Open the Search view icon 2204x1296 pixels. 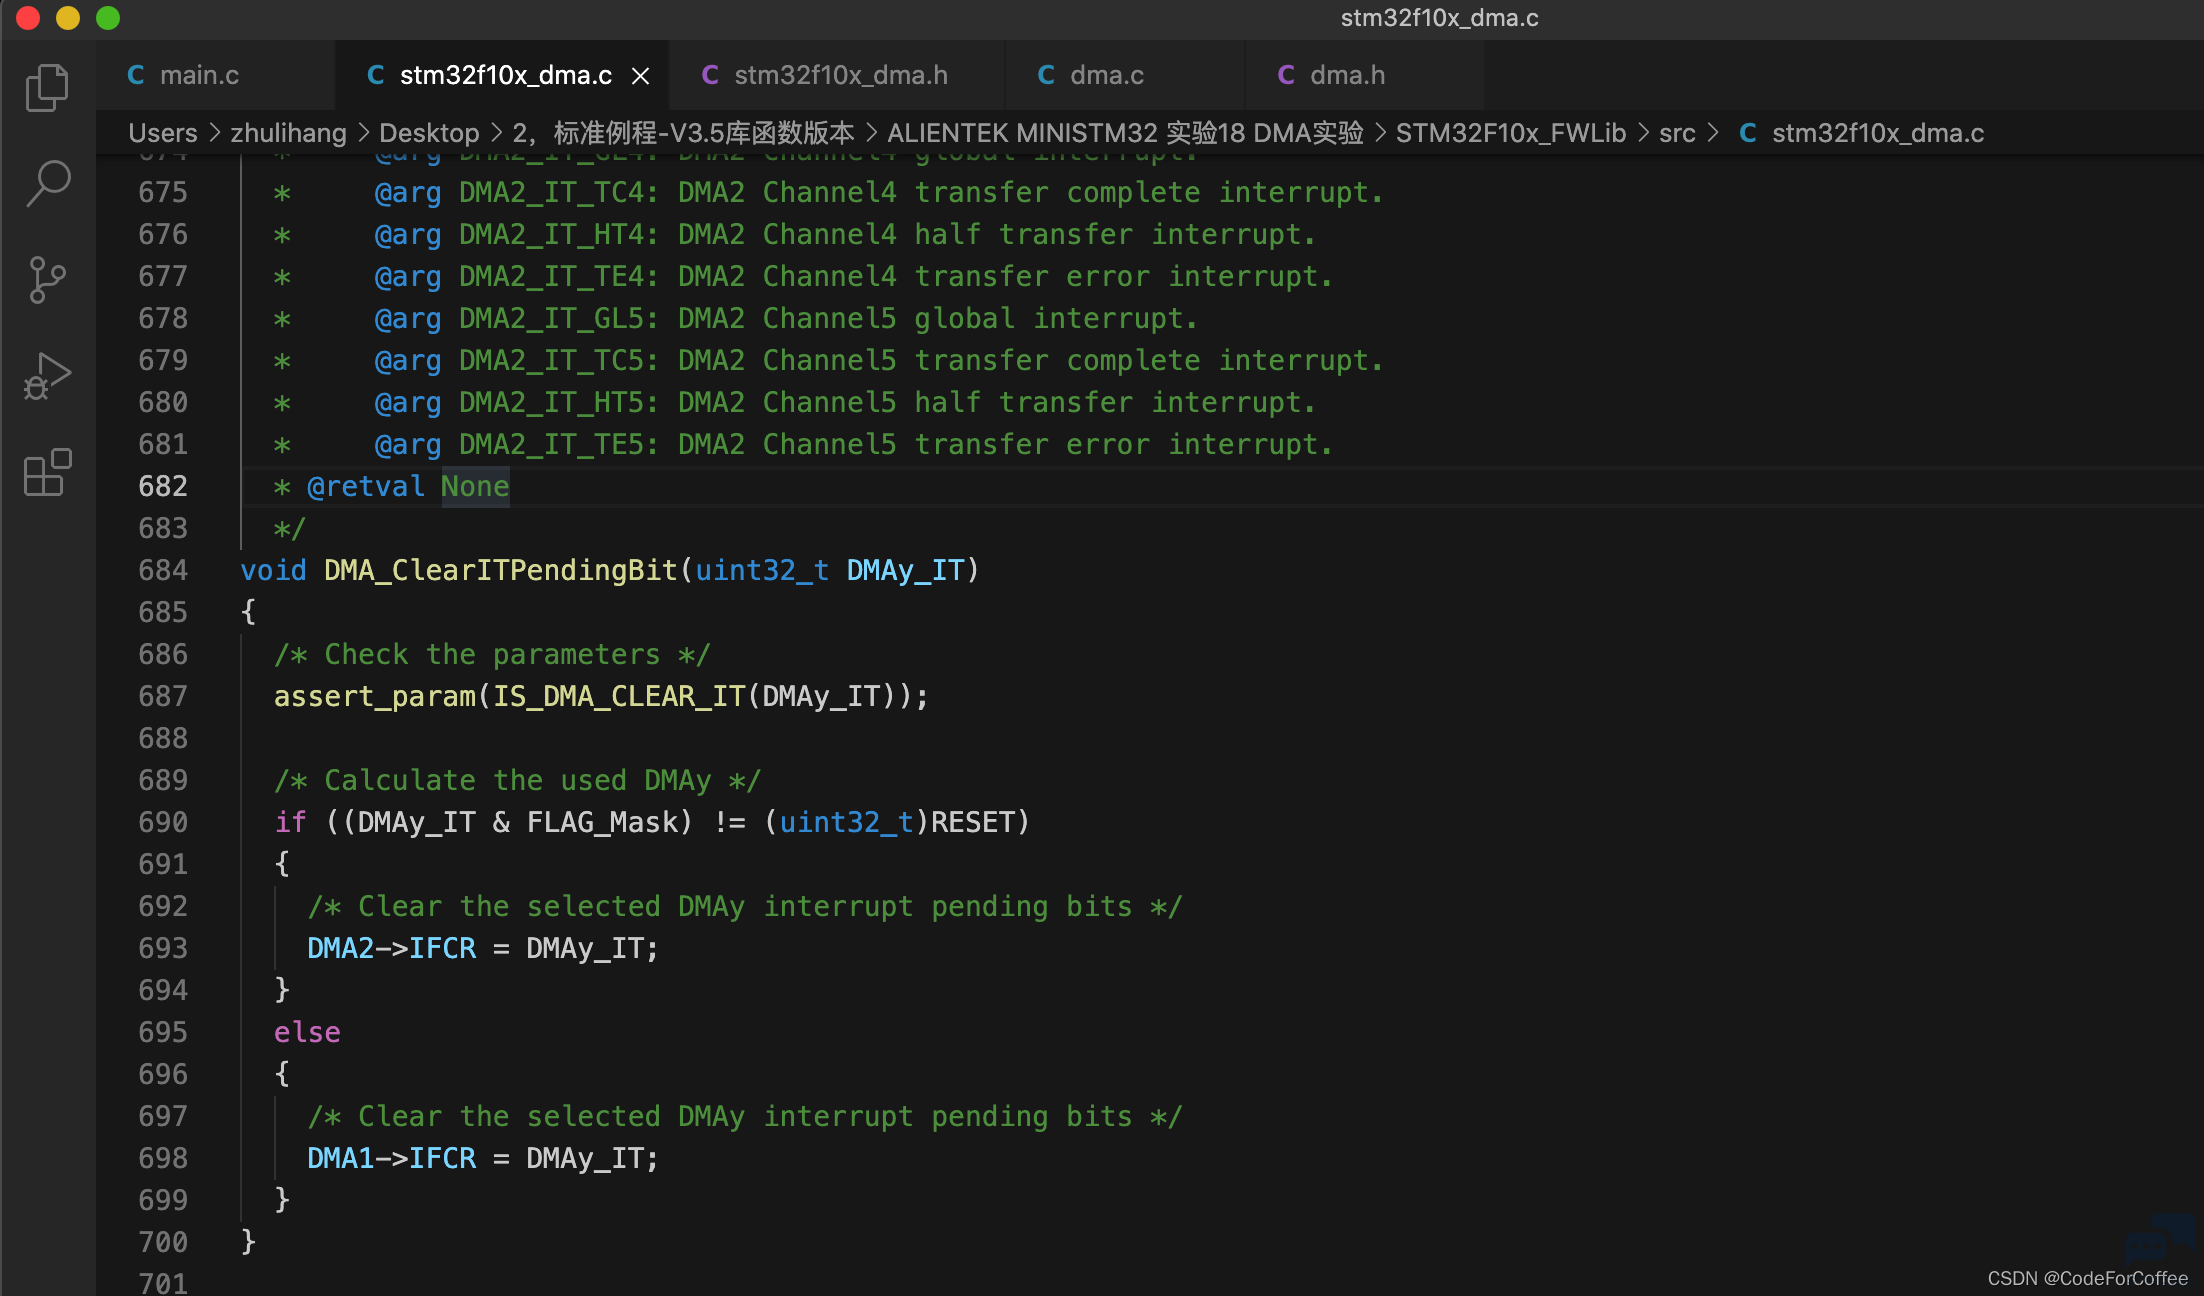[x=47, y=183]
